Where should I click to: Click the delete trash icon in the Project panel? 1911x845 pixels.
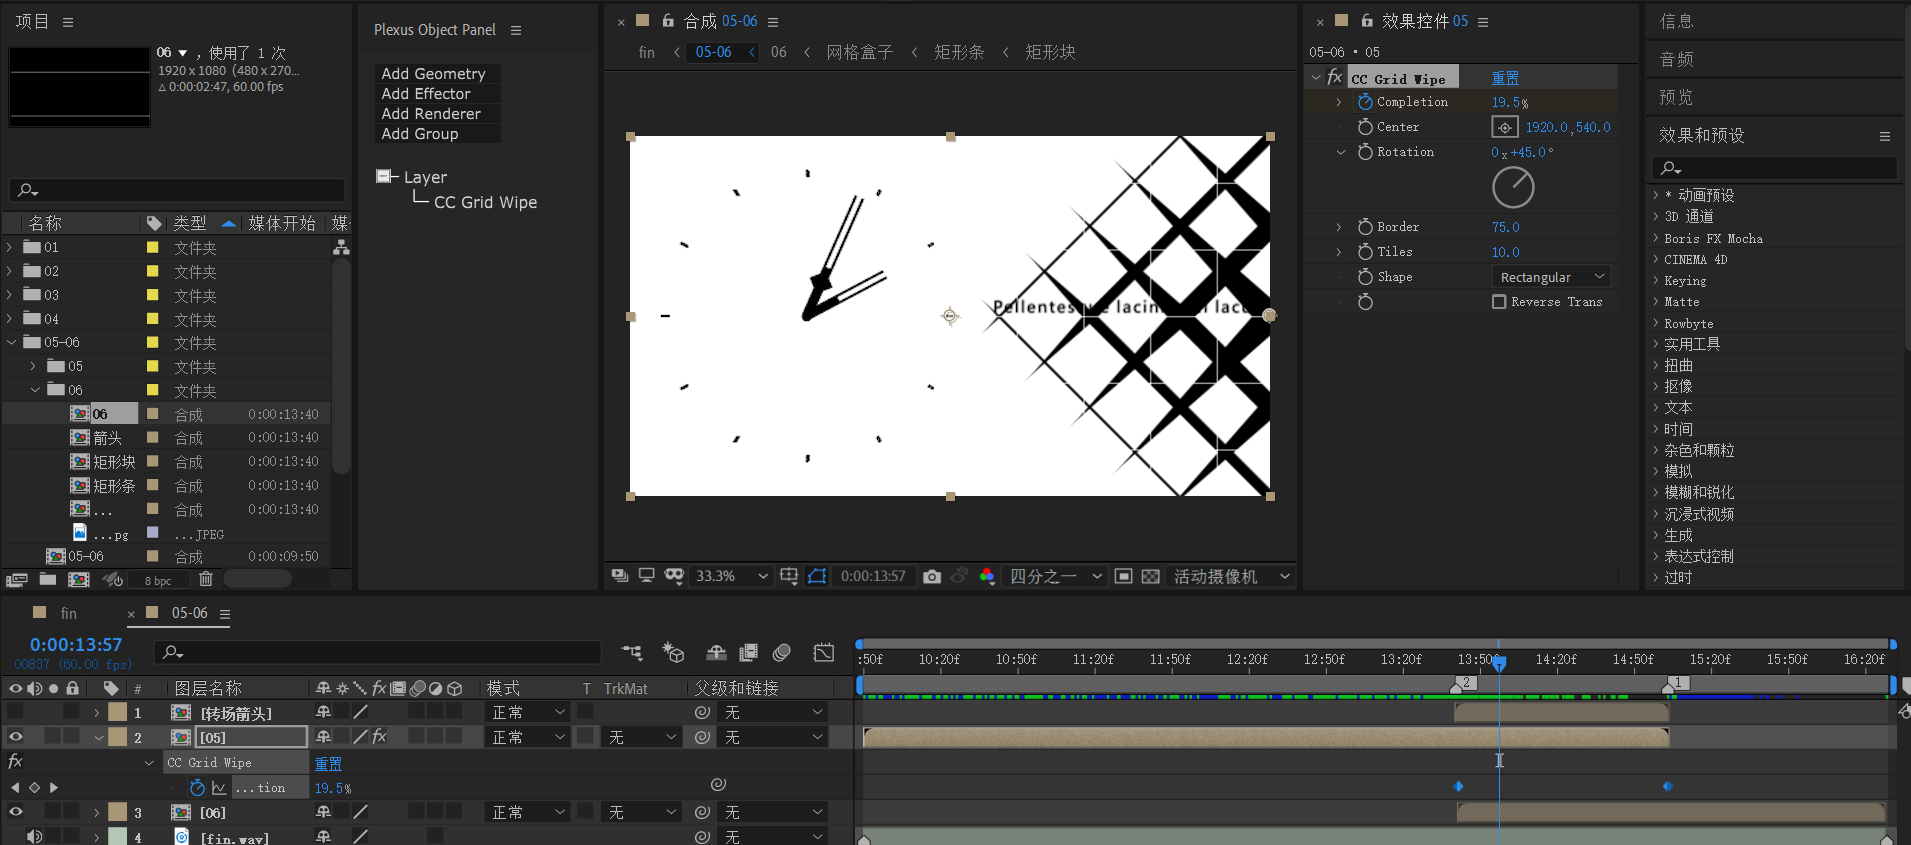click(206, 579)
